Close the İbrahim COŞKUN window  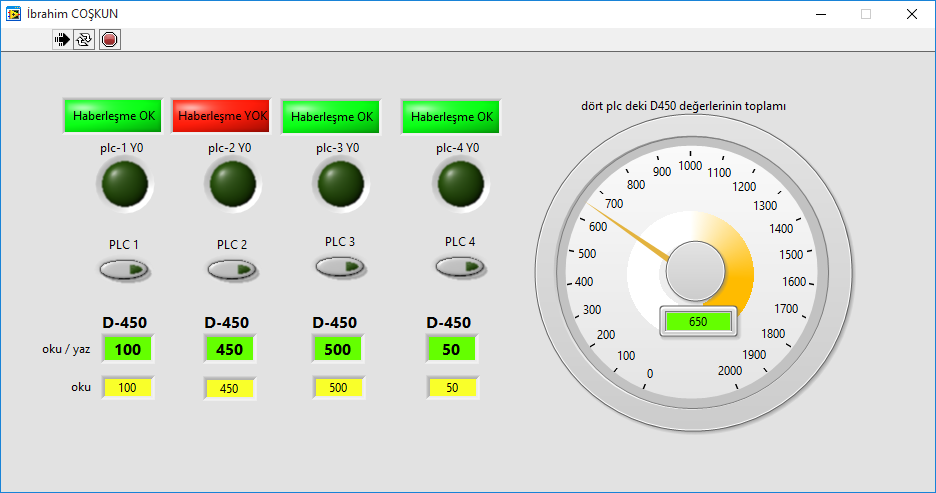912,14
